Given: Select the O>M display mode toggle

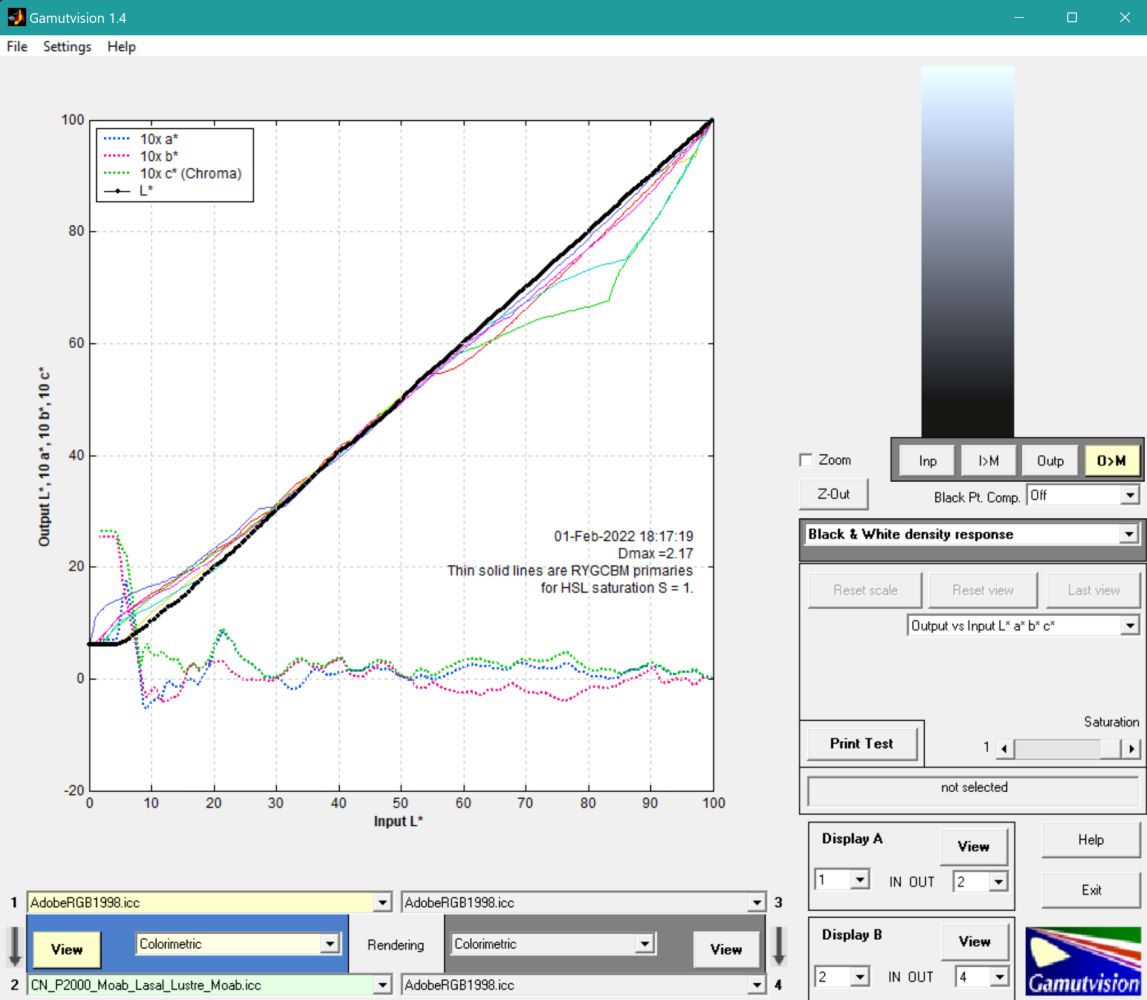Looking at the screenshot, I should 1111,460.
